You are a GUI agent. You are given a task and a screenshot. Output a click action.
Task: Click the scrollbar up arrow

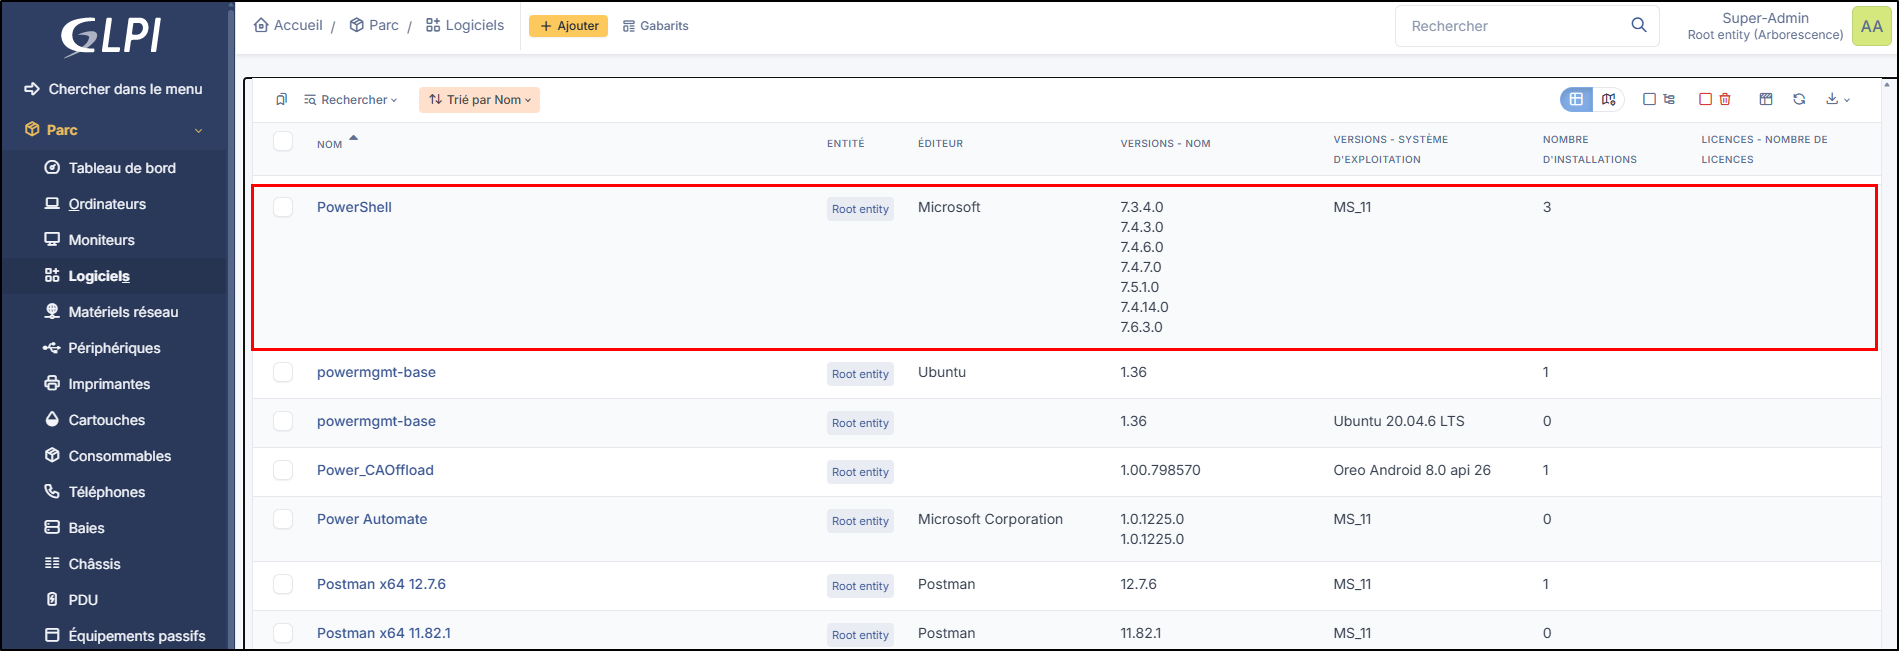1889,86
